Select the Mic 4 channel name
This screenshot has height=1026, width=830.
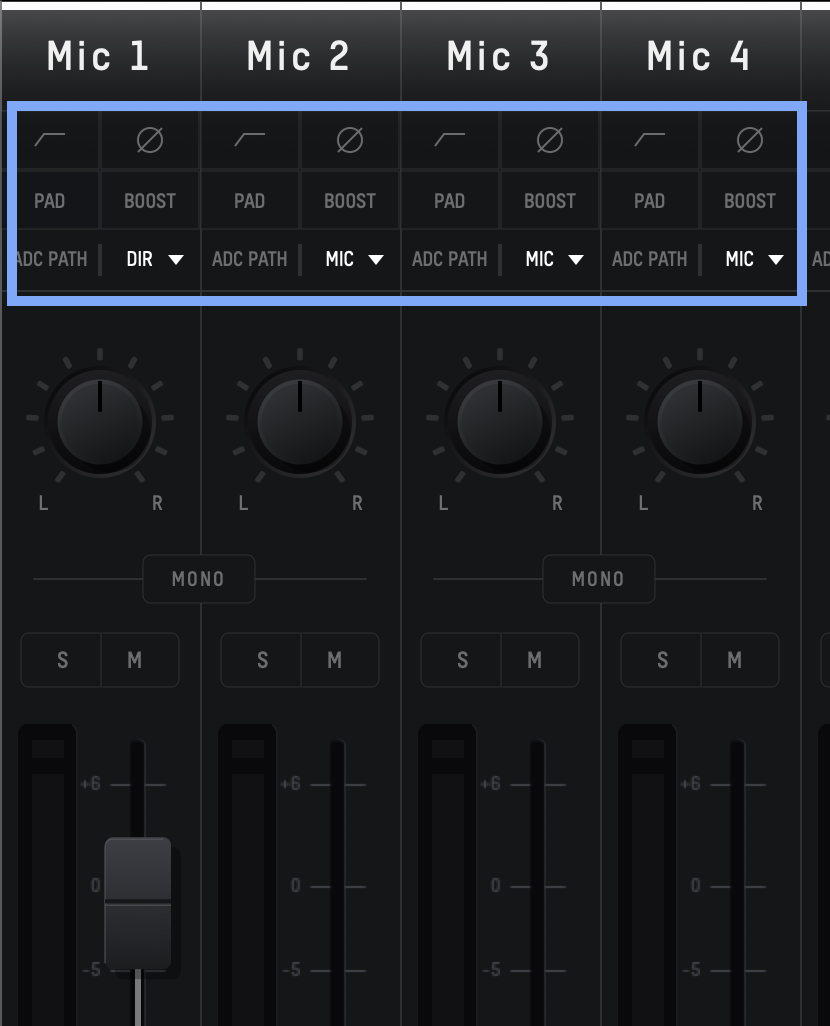[x=698, y=56]
